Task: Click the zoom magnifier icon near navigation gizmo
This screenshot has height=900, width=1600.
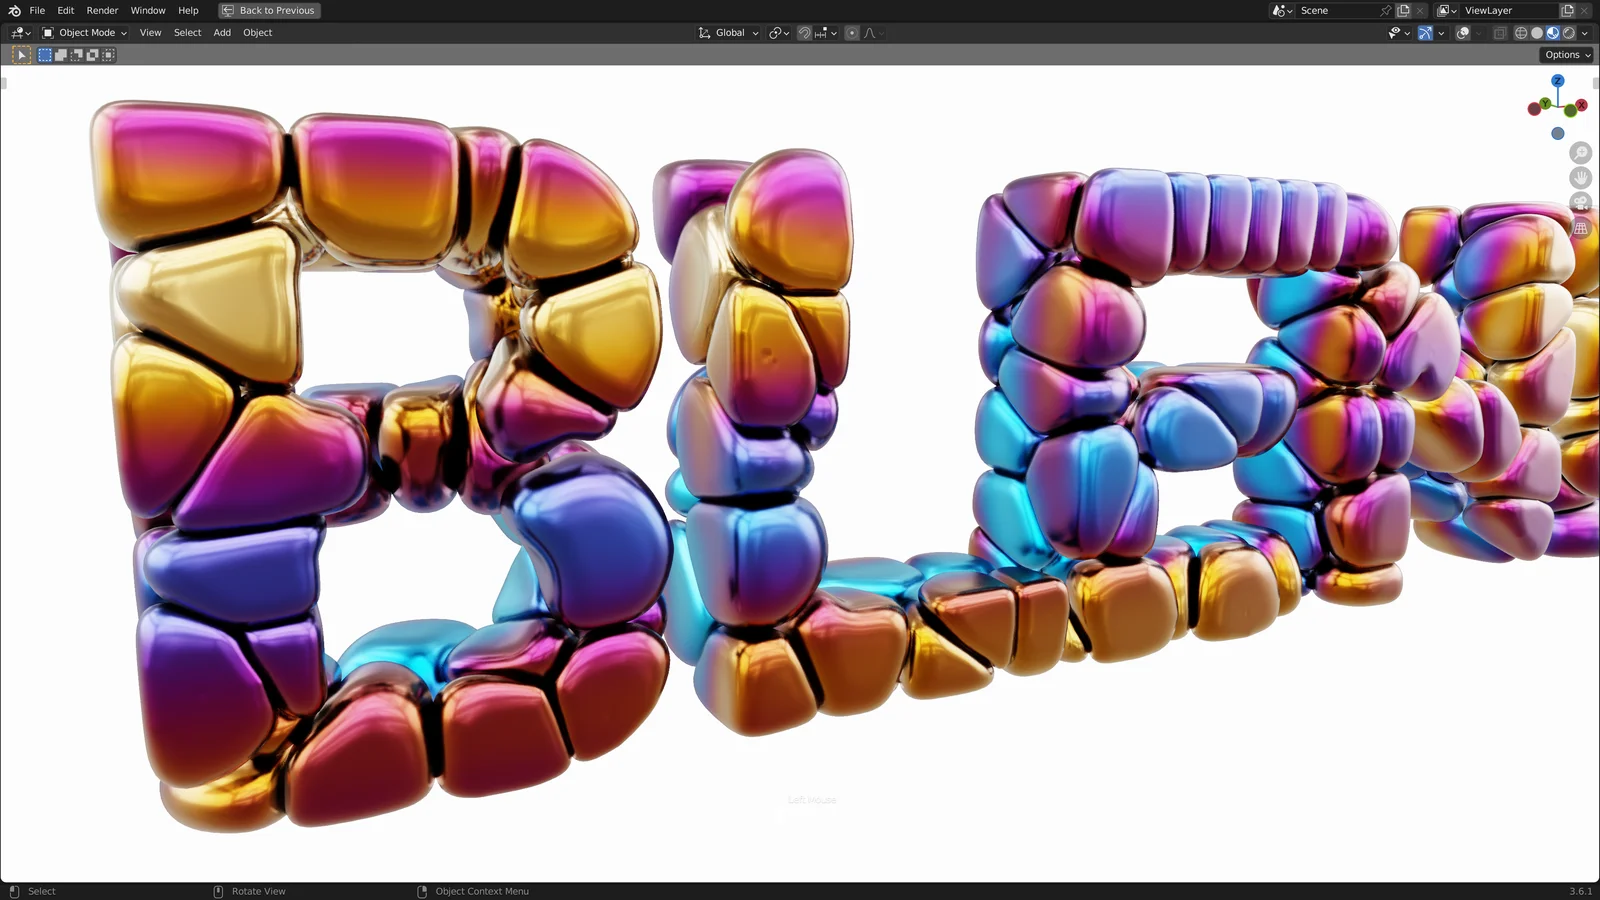Action: pyautogui.click(x=1579, y=153)
